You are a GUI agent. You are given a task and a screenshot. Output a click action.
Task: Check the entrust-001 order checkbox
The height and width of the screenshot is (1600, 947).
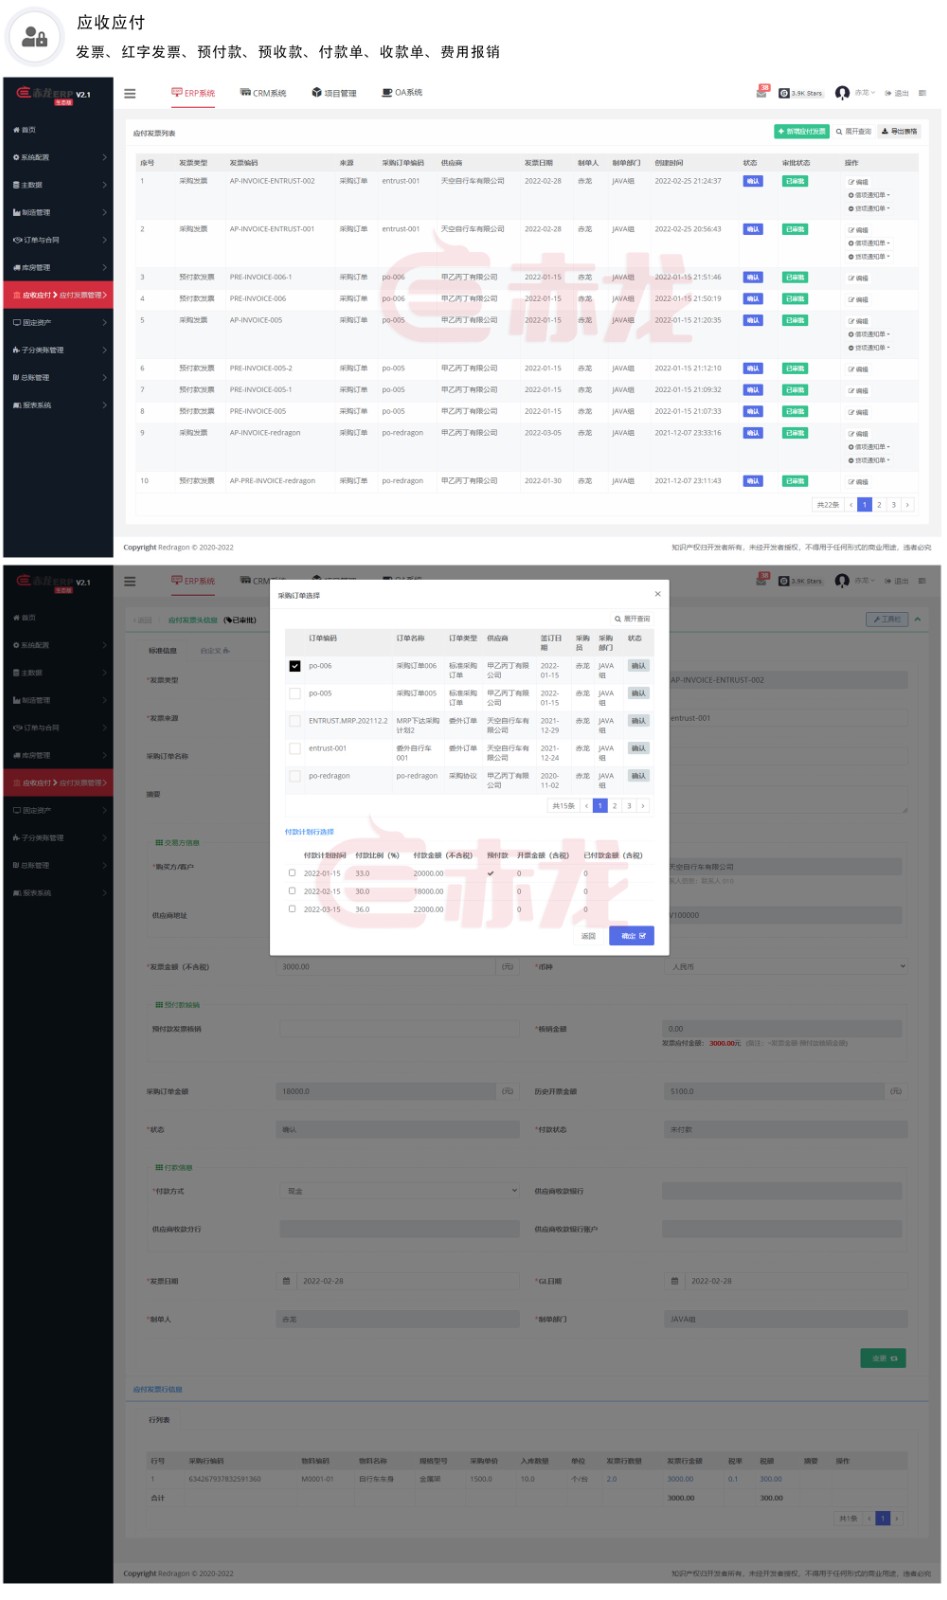click(295, 748)
